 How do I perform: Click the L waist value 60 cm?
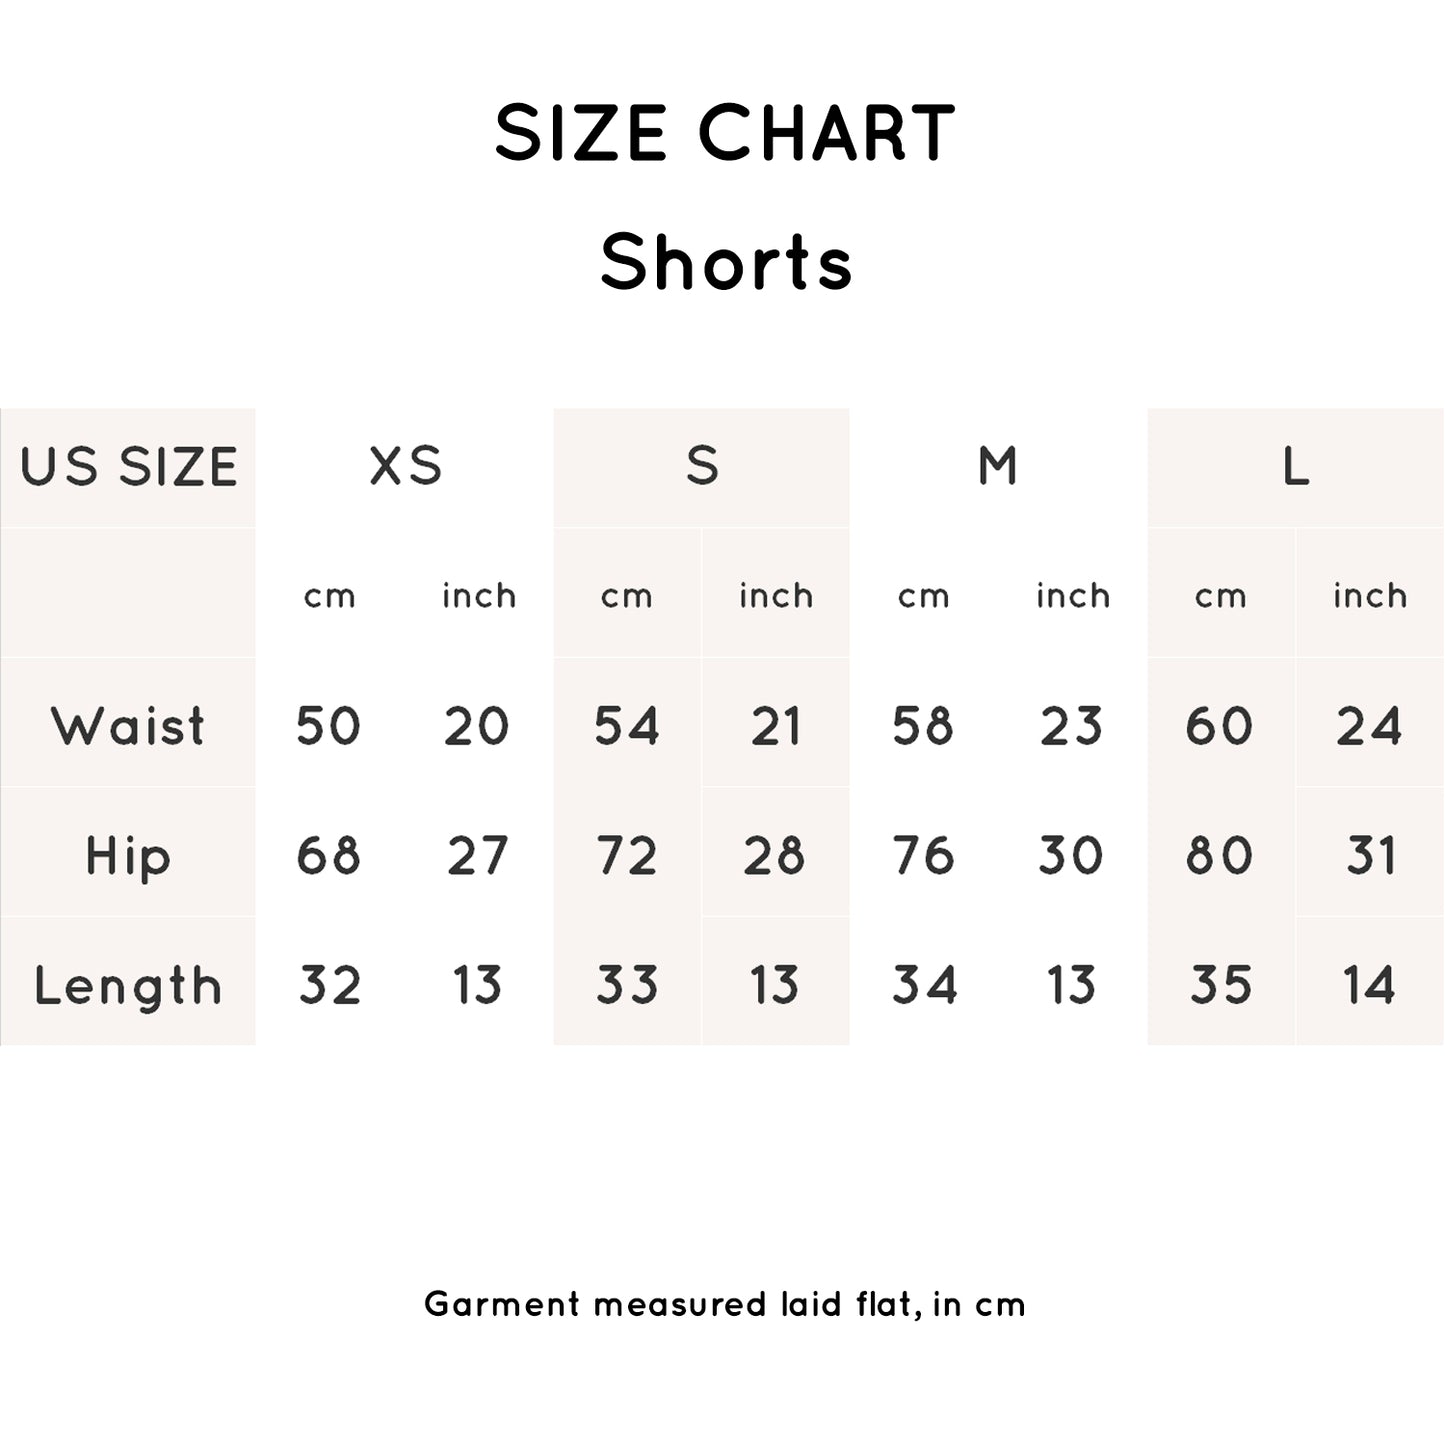coord(1219,725)
